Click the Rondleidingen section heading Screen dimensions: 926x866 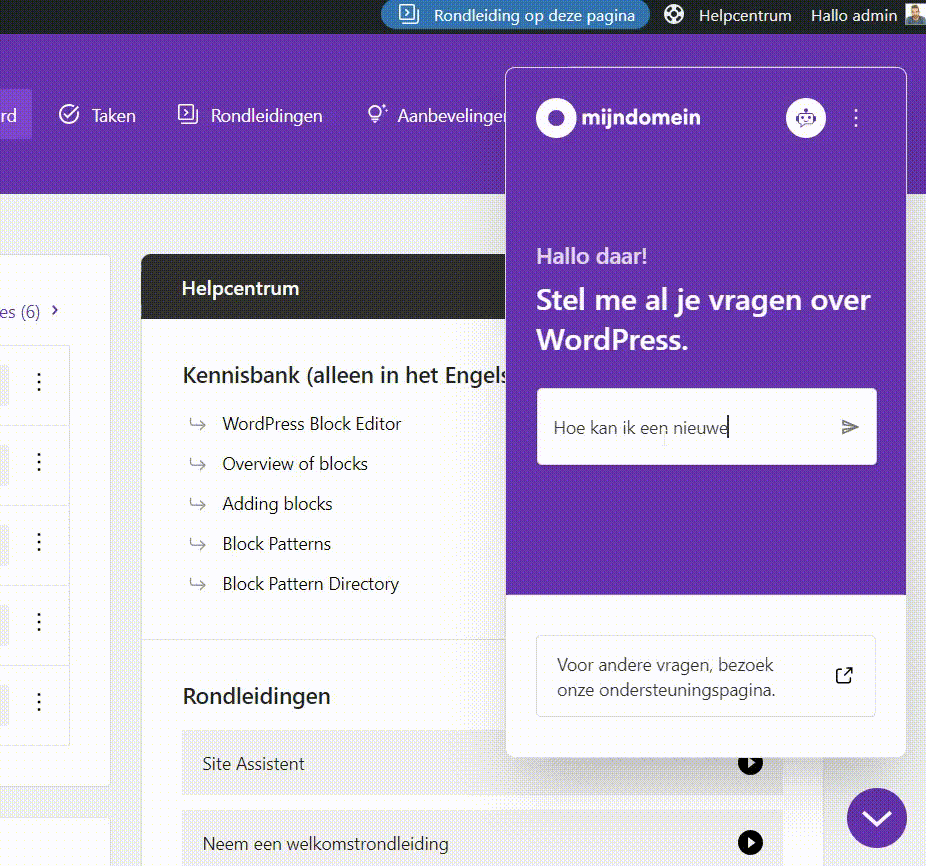(x=256, y=696)
